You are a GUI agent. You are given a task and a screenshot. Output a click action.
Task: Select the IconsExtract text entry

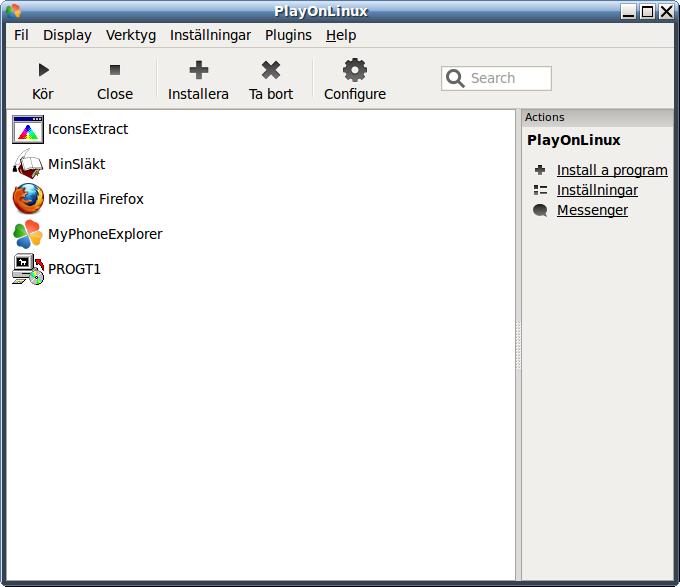pyautogui.click(x=88, y=129)
